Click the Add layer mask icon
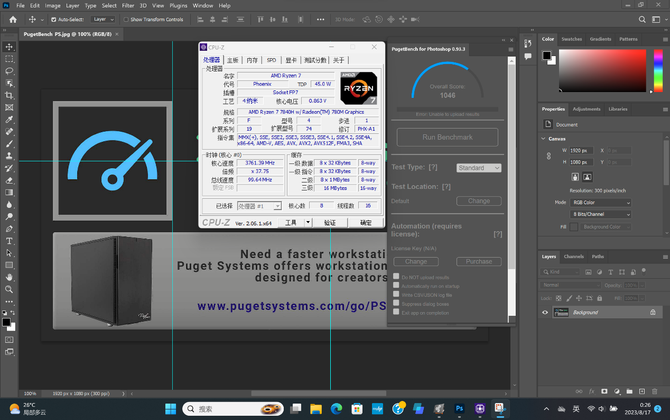Viewport: 670px width, 420px height. click(604, 391)
